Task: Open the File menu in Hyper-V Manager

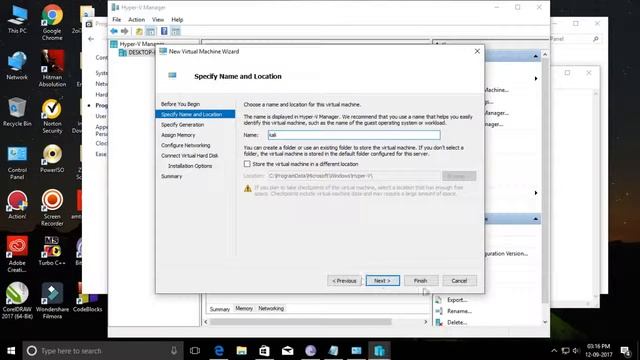Action: (x=116, y=19)
